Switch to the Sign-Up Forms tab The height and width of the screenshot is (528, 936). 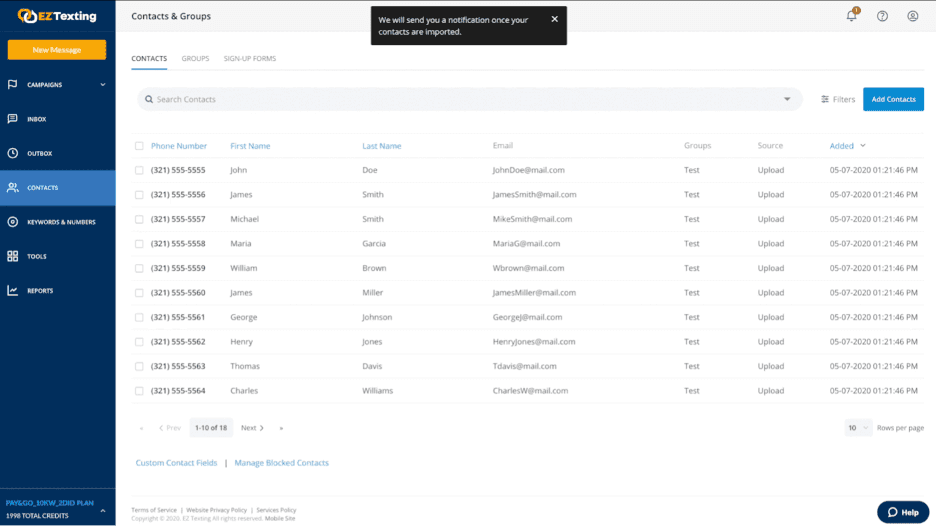[x=250, y=59]
